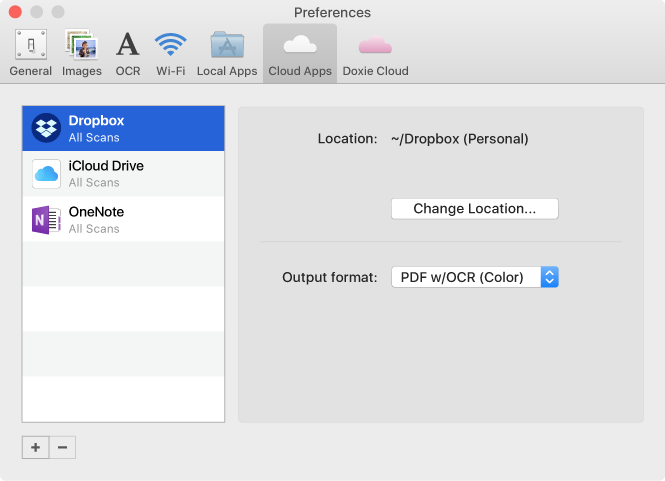Click the empty area of the apps list

pos(123,330)
